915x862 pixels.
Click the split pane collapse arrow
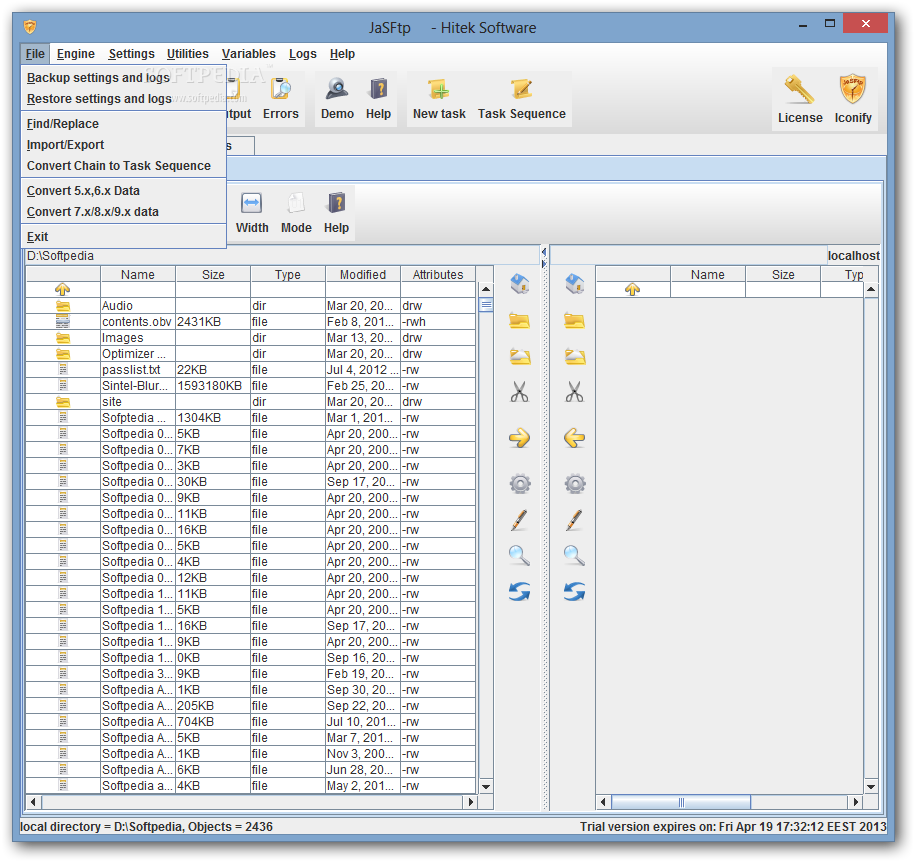coord(544,252)
